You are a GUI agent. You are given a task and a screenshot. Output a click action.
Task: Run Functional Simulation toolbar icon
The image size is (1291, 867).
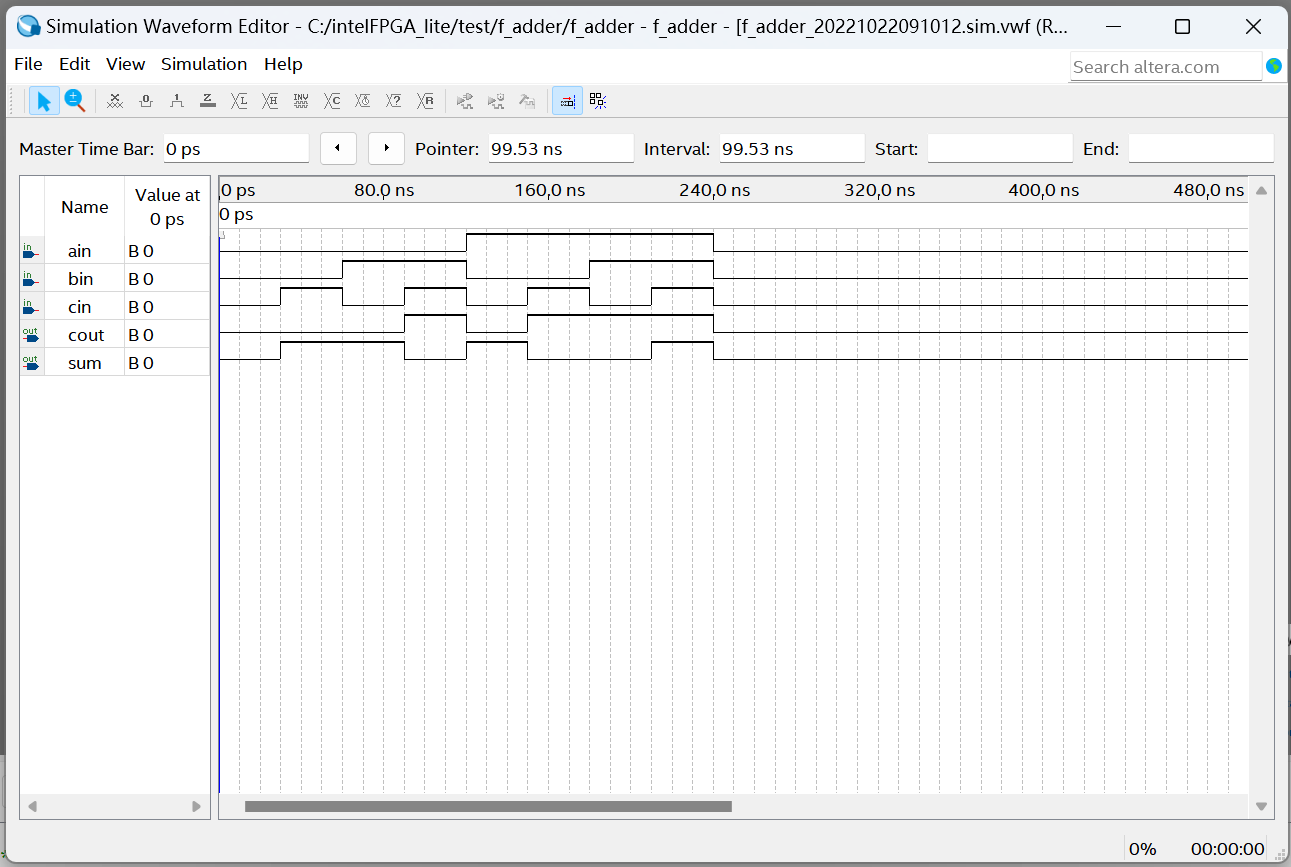point(465,101)
